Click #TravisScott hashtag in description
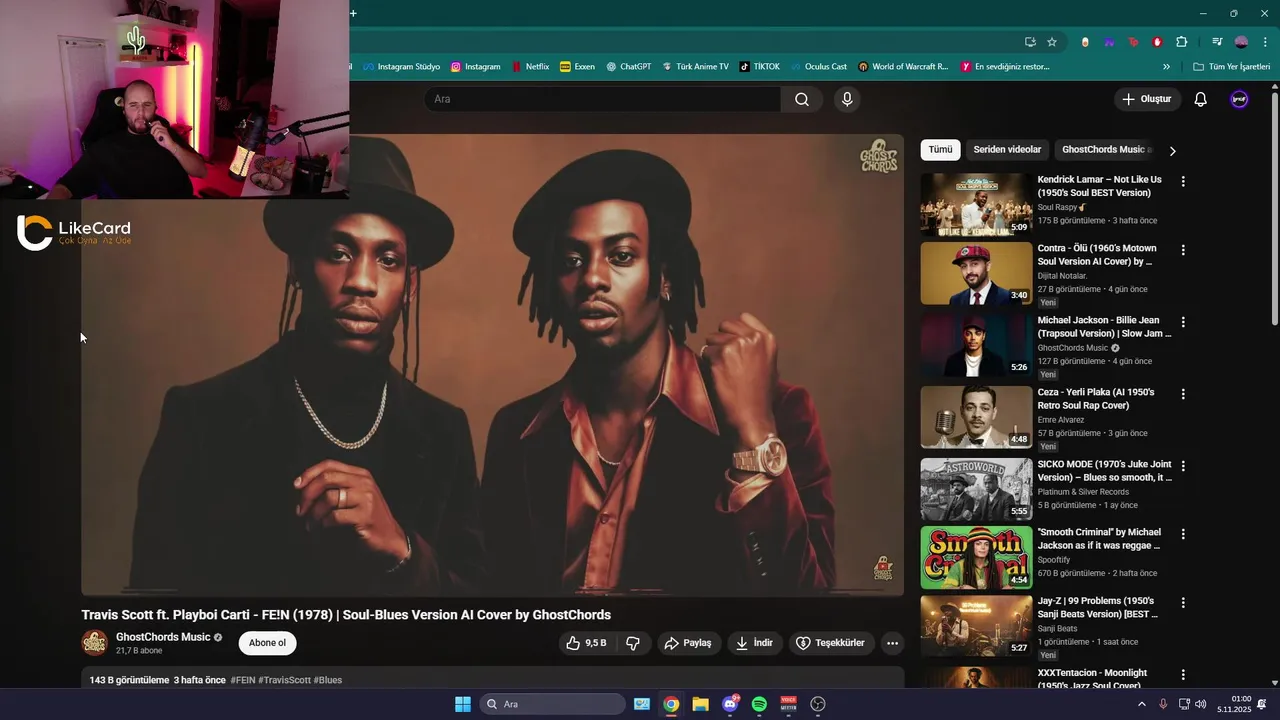This screenshot has width=1280, height=720. (284, 680)
